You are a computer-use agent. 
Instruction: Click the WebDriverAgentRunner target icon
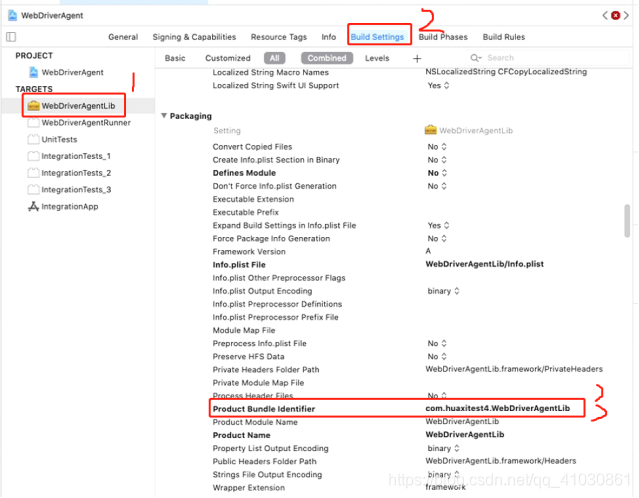[x=33, y=123]
